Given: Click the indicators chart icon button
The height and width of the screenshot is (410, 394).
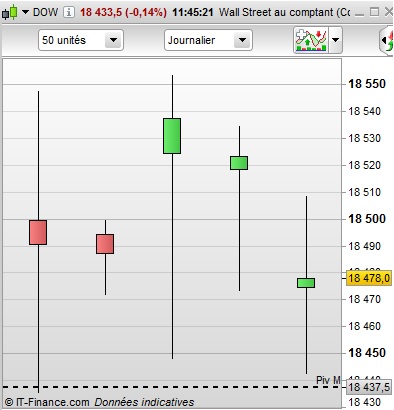Looking at the screenshot, I should click(x=311, y=40).
